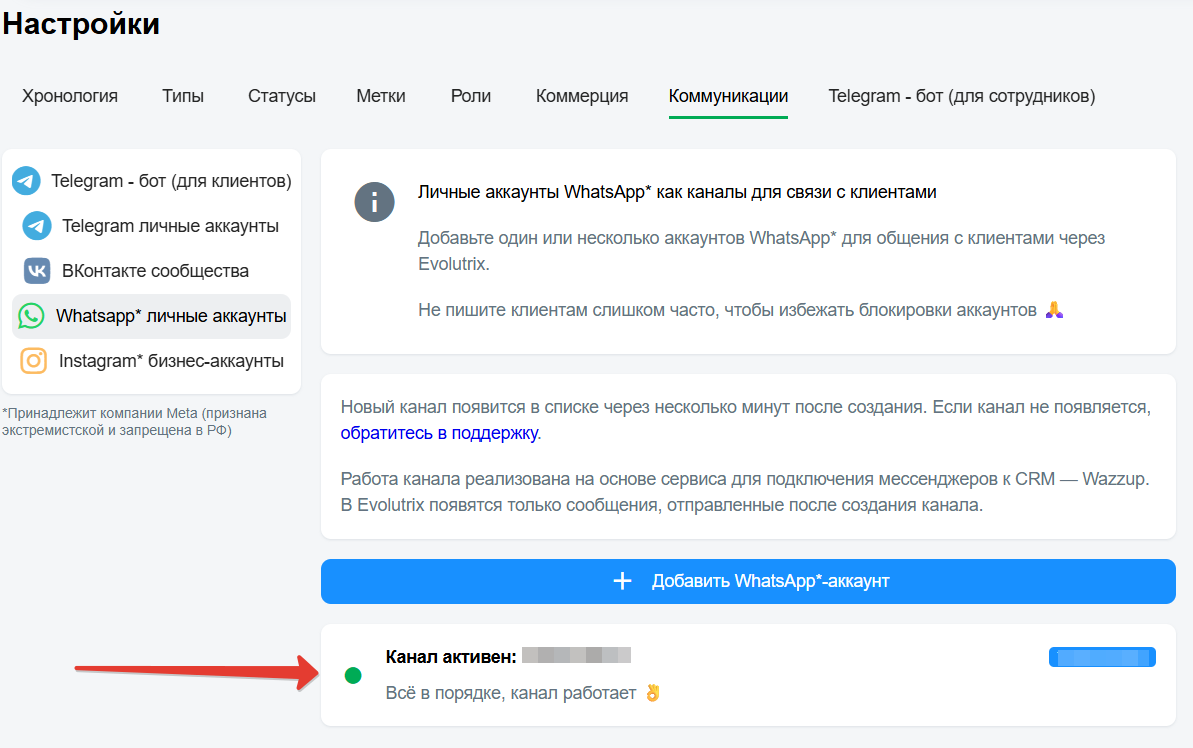Click the praying hands emoji

pyautogui.click(x=1054, y=310)
